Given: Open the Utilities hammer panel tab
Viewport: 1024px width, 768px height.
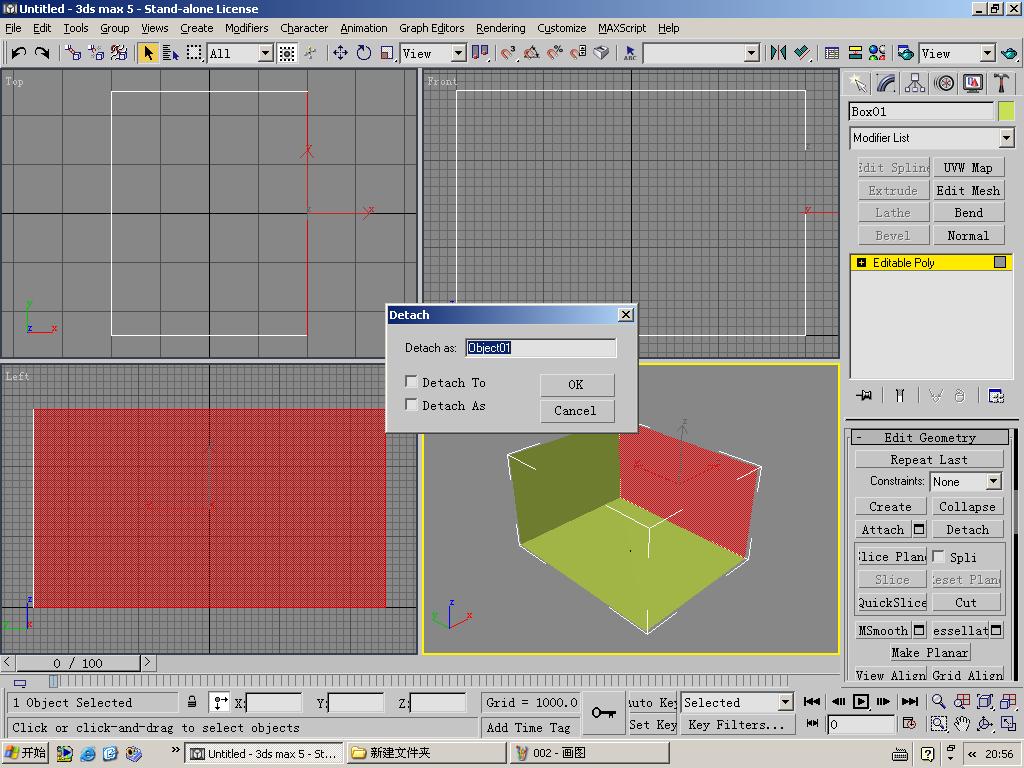Looking at the screenshot, I should click(x=1001, y=84).
